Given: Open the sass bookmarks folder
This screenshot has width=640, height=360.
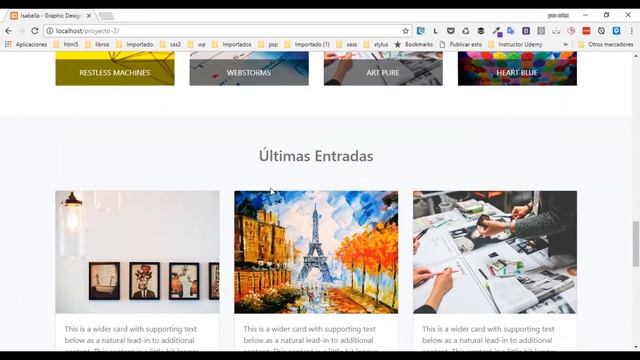Looking at the screenshot, I should point(347,44).
